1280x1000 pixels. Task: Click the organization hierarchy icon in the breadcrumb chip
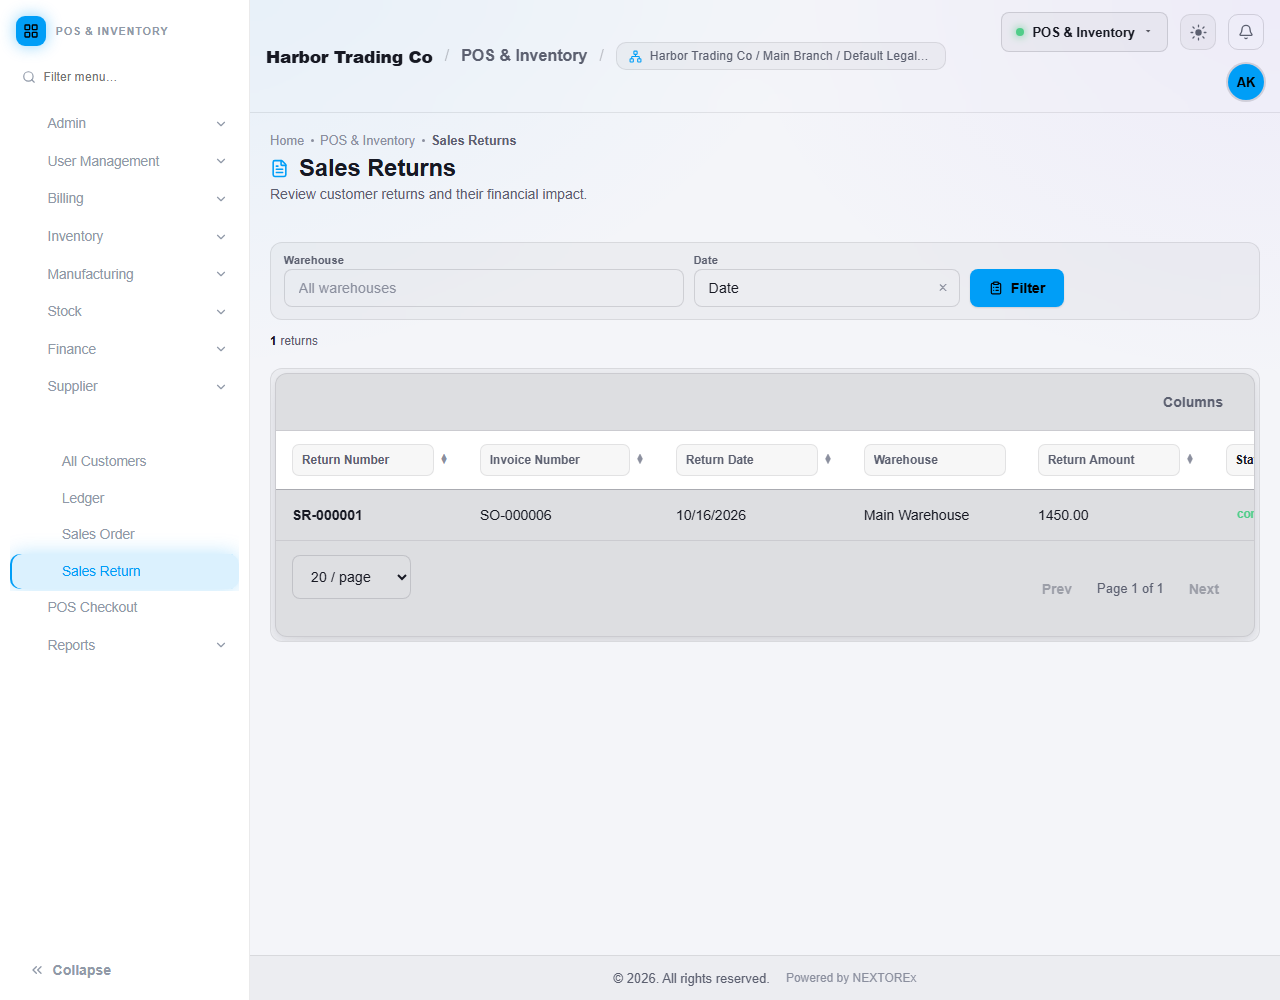[x=635, y=56]
